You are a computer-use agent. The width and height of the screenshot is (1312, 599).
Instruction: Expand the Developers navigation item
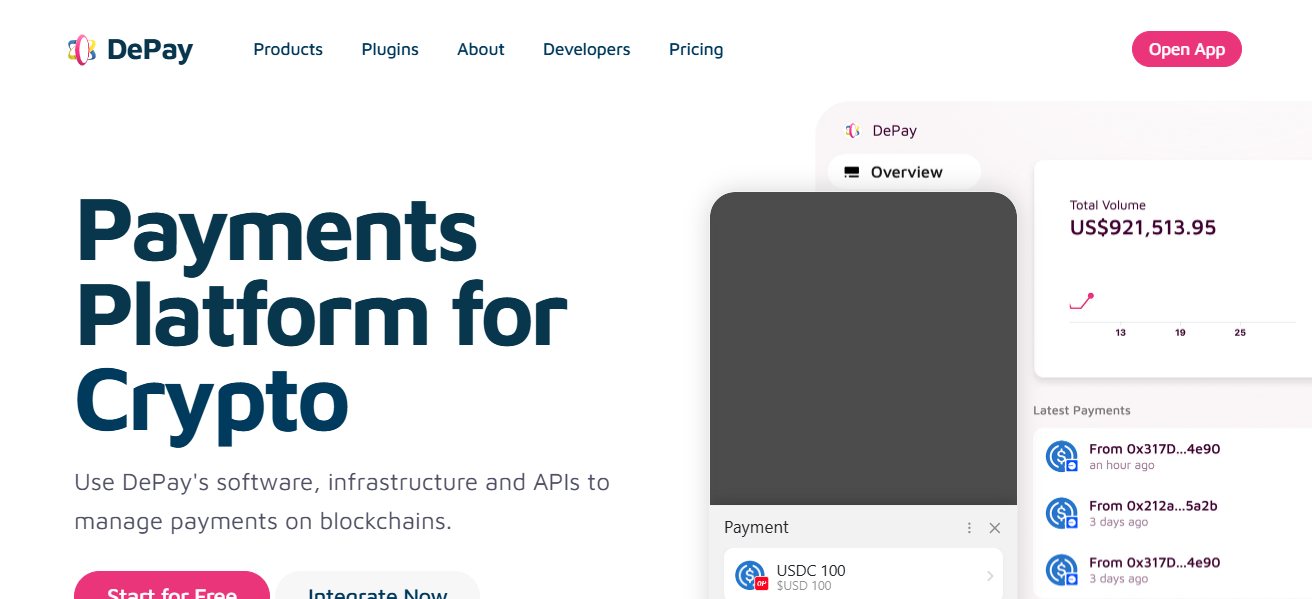click(x=586, y=49)
